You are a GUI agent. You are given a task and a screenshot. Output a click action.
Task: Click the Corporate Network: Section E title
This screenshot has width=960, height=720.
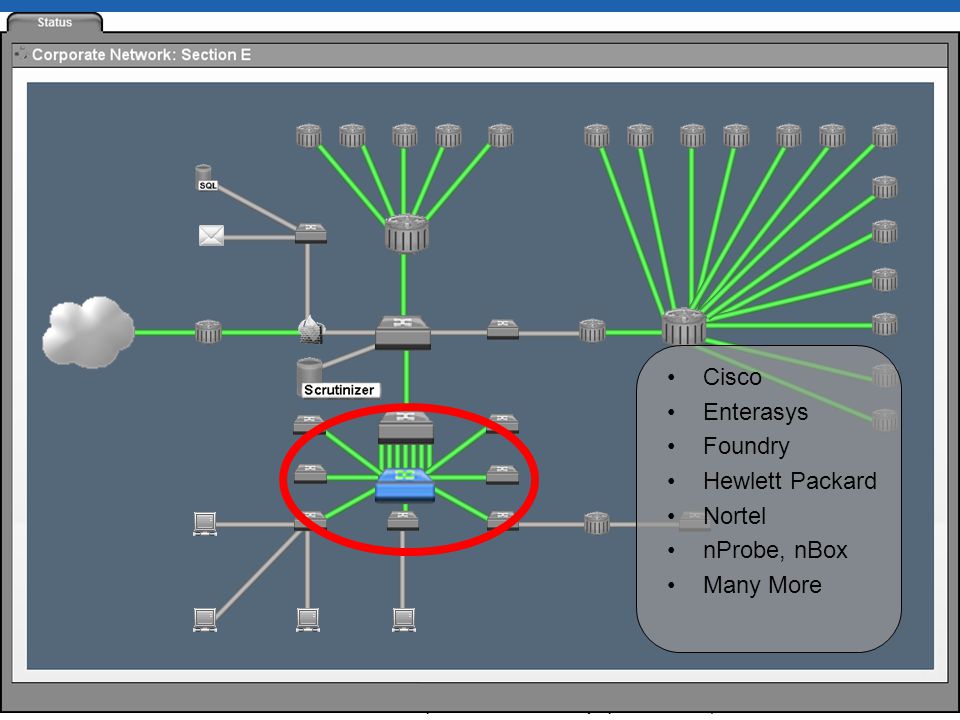141,54
